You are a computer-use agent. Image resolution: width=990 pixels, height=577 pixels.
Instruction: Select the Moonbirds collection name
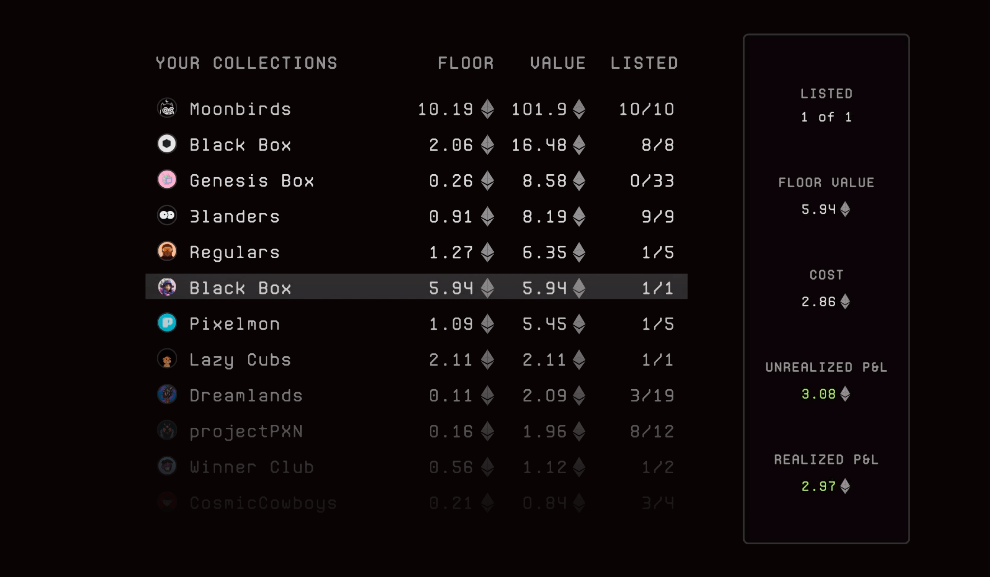[240, 109]
